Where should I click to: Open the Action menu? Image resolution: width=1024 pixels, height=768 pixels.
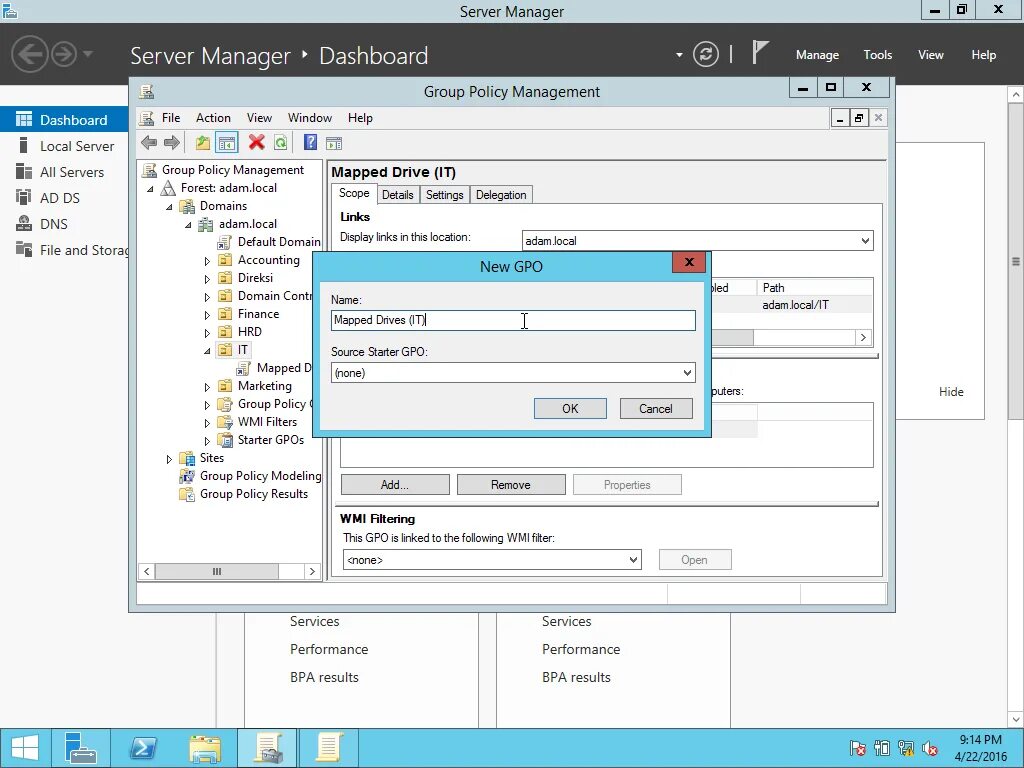click(x=213, y=118)
